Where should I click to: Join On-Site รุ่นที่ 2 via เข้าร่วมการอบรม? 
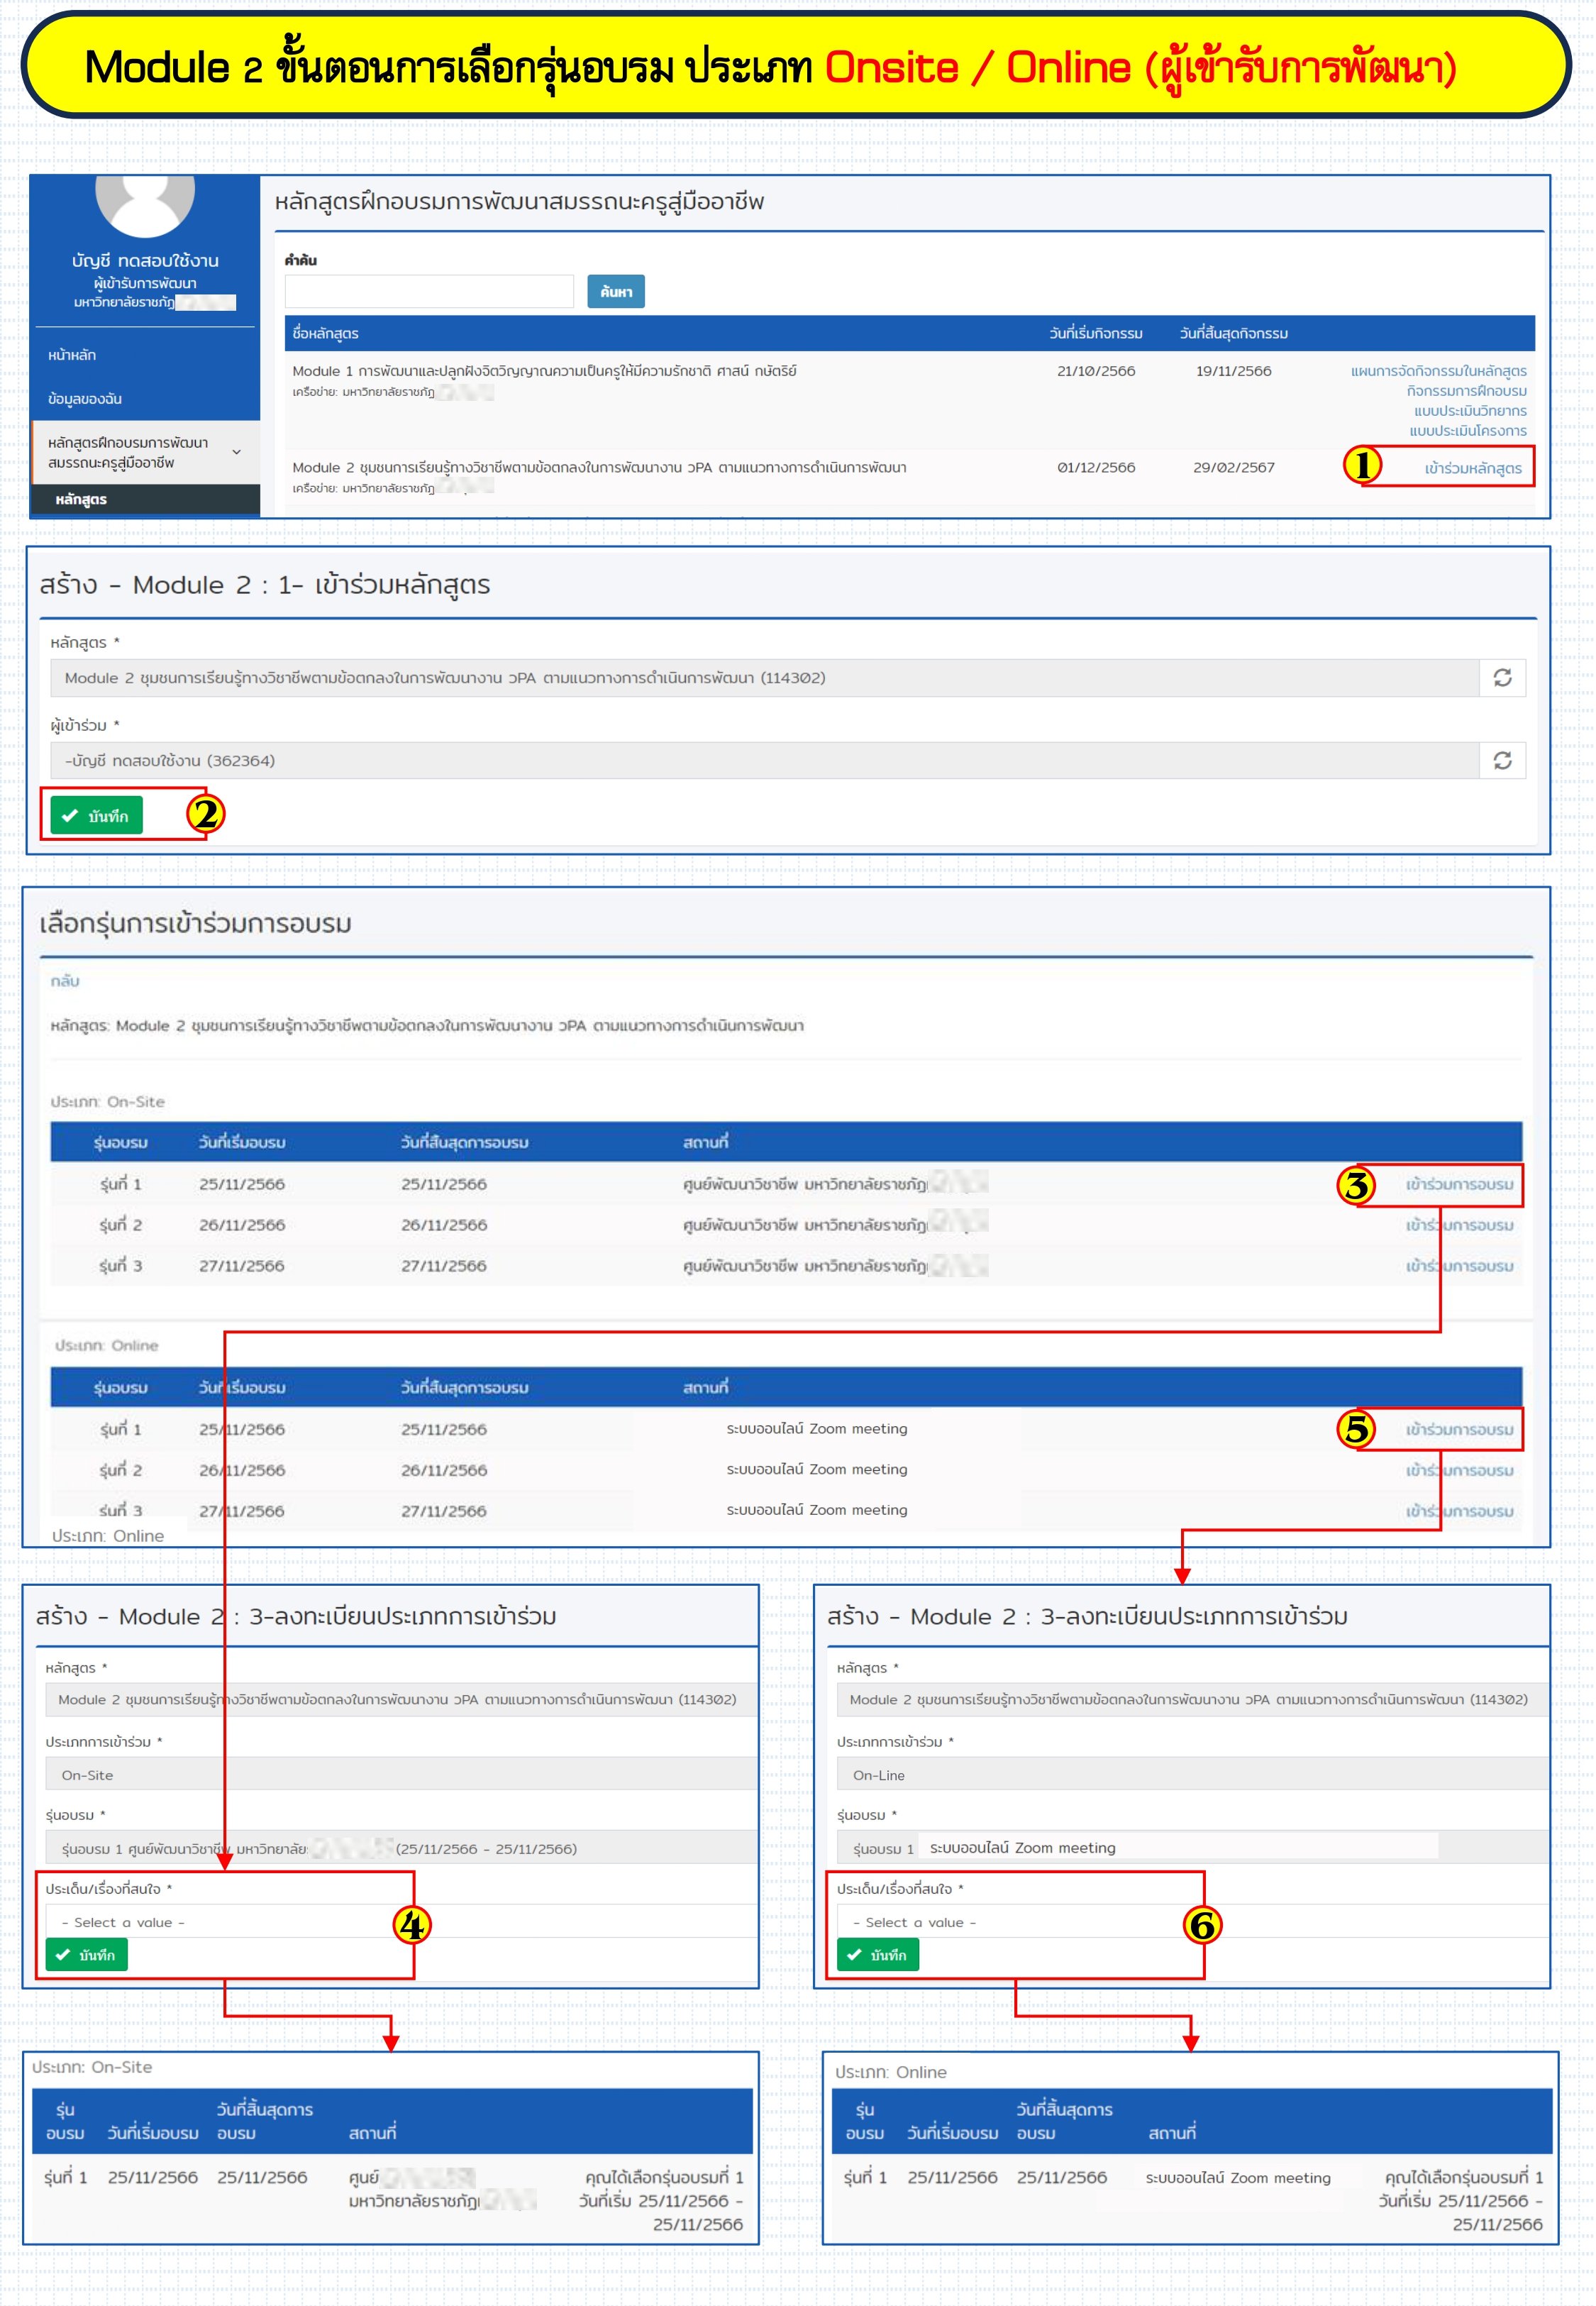(1459, 1225)
